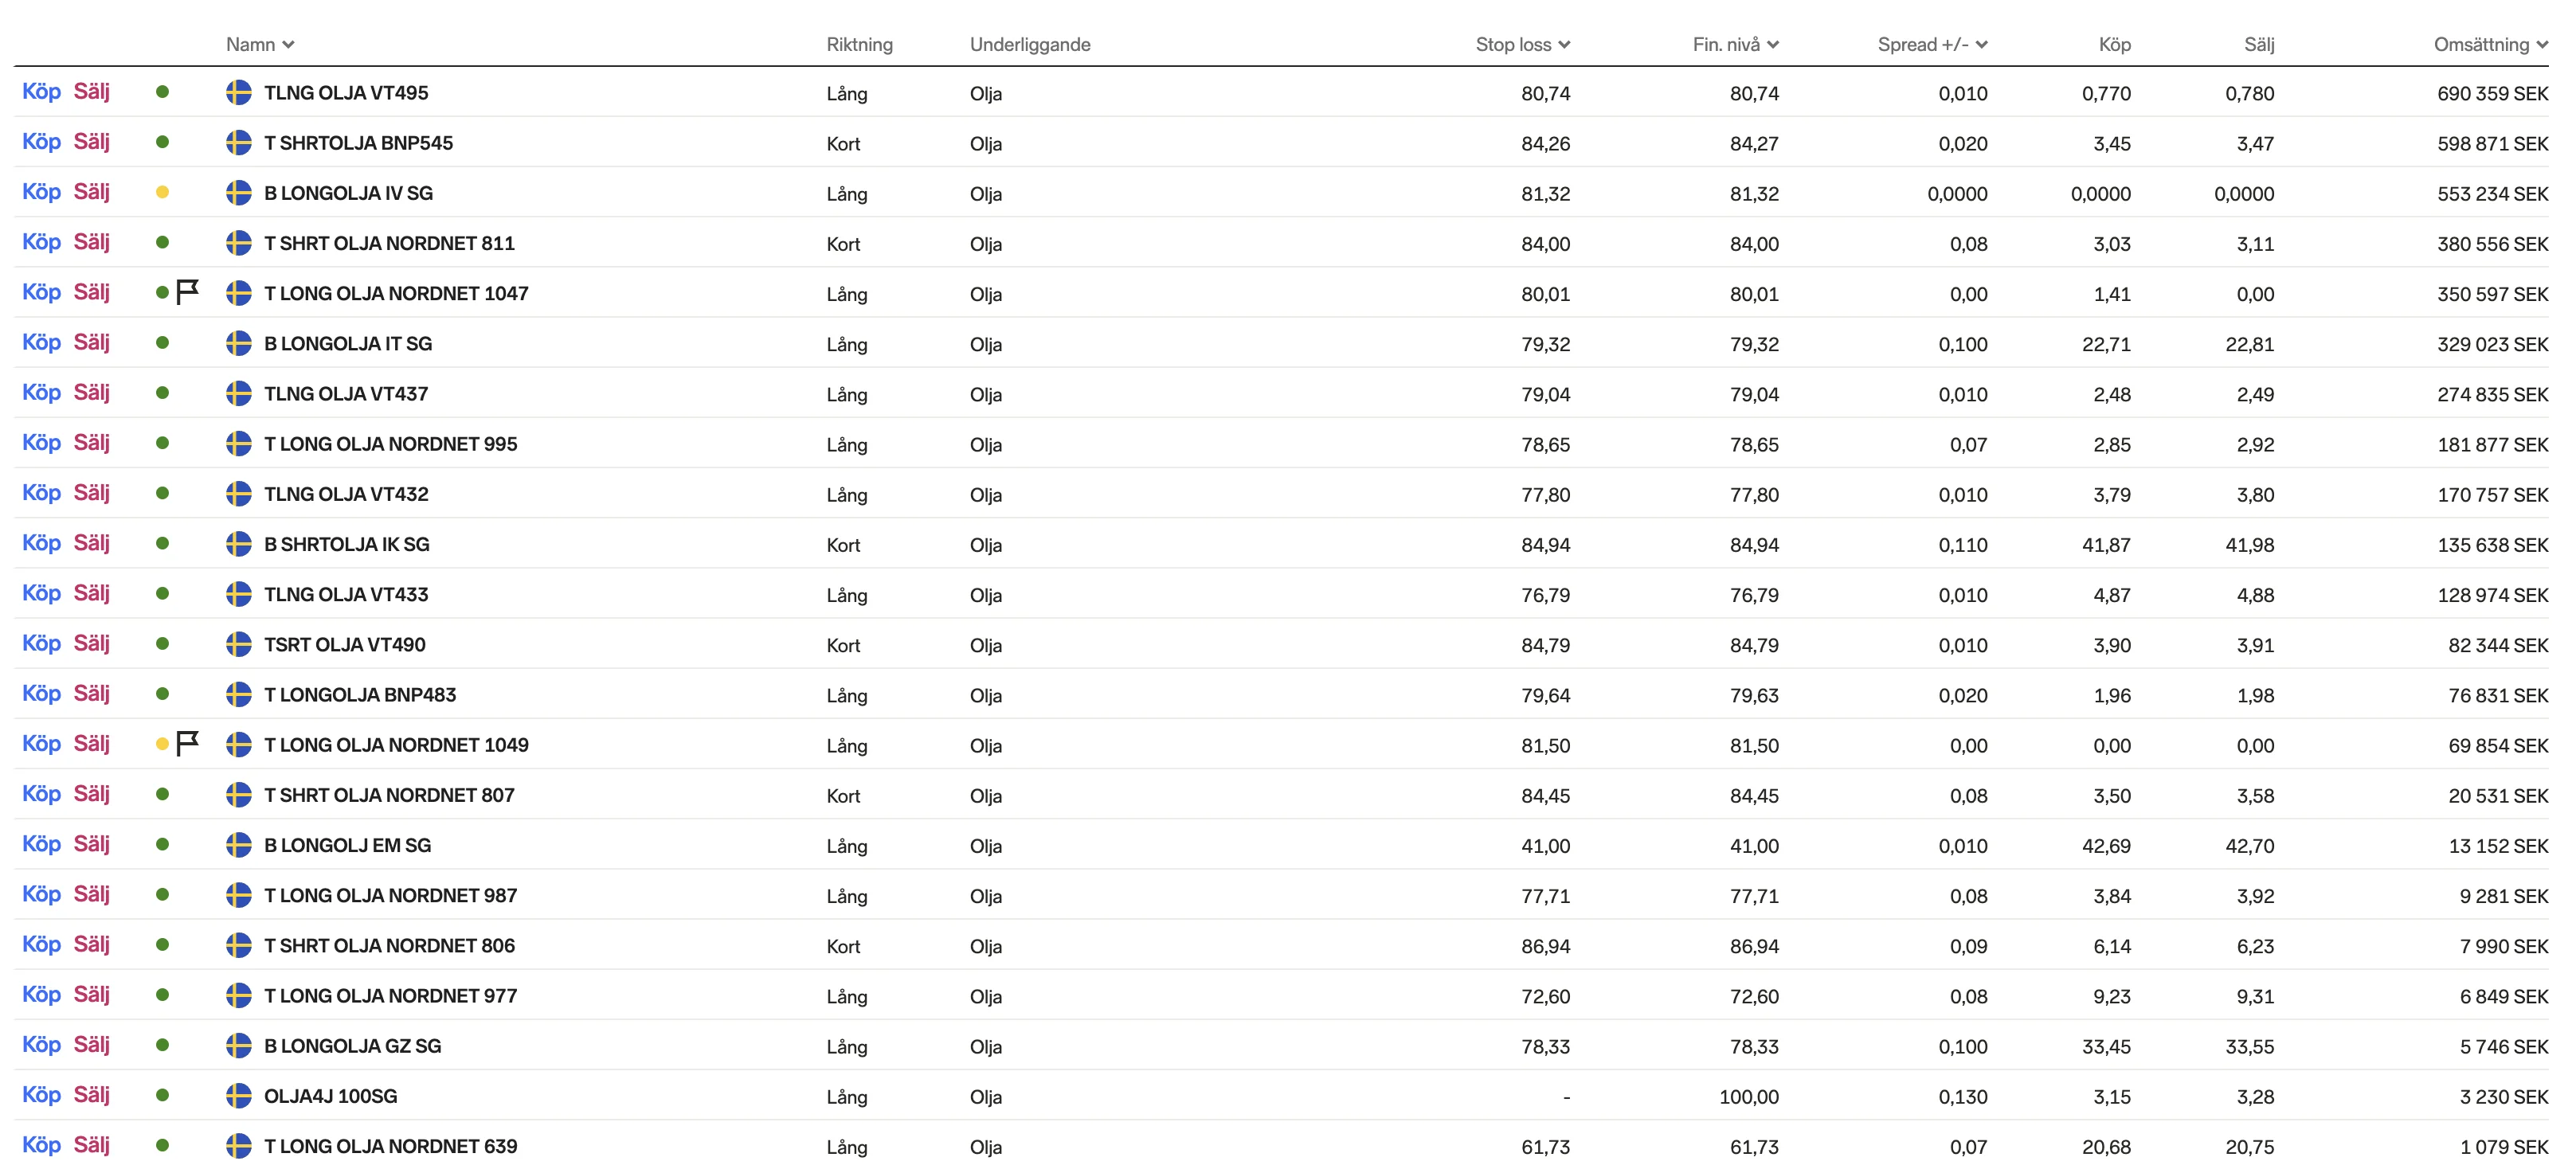
Task: Sort by Omsättning column header
Action: click(2490, 44)
